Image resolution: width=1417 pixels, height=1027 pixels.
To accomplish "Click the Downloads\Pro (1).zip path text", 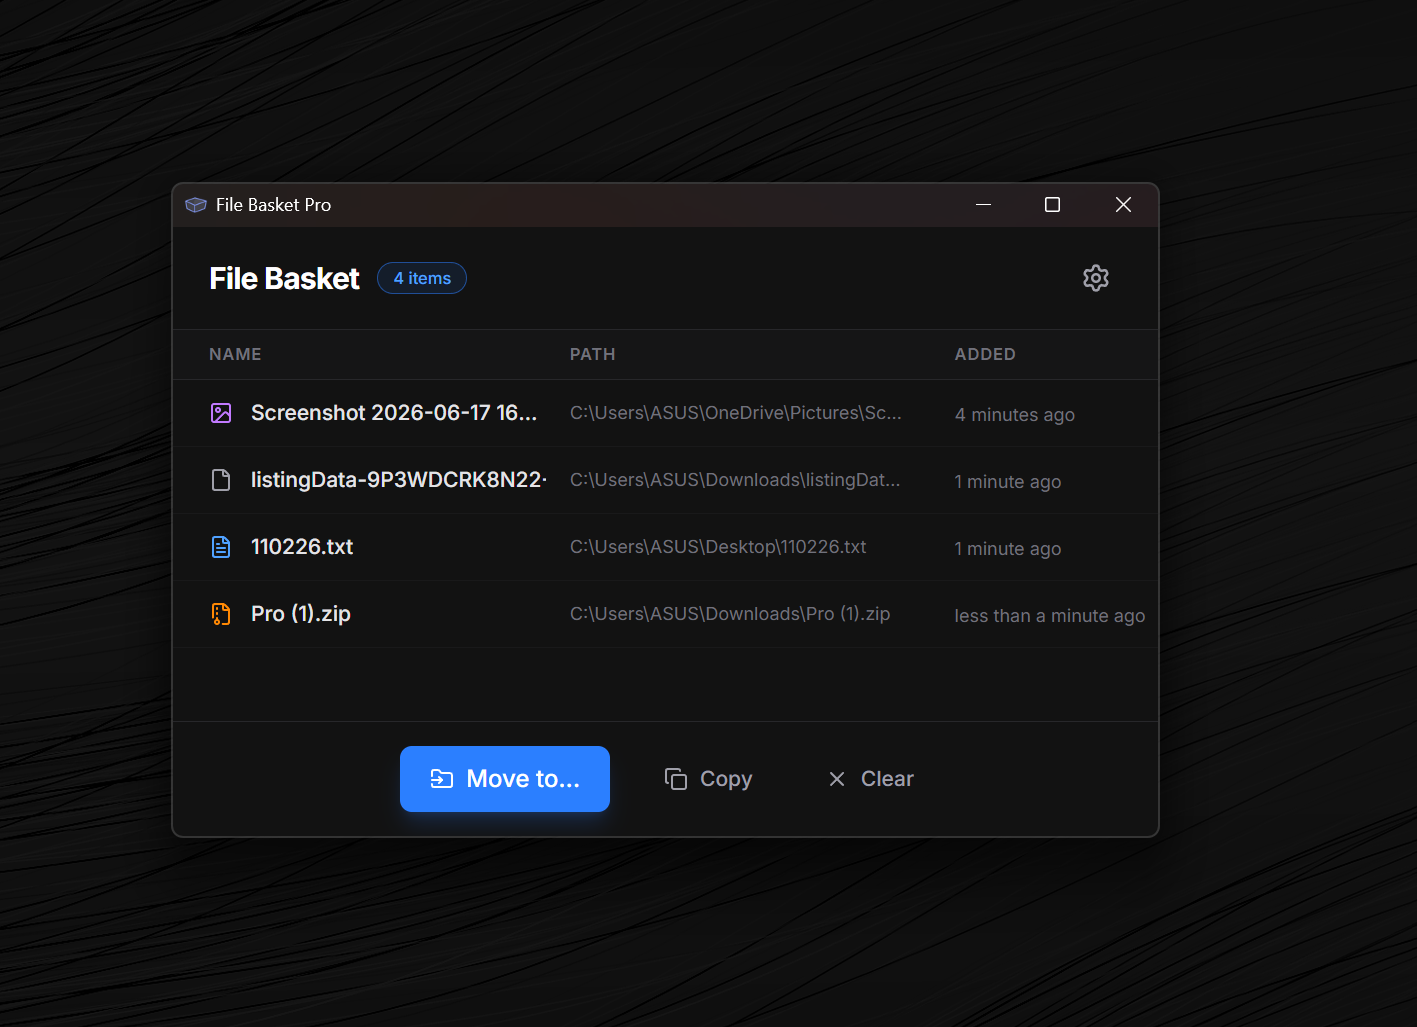I will [730, 614].
